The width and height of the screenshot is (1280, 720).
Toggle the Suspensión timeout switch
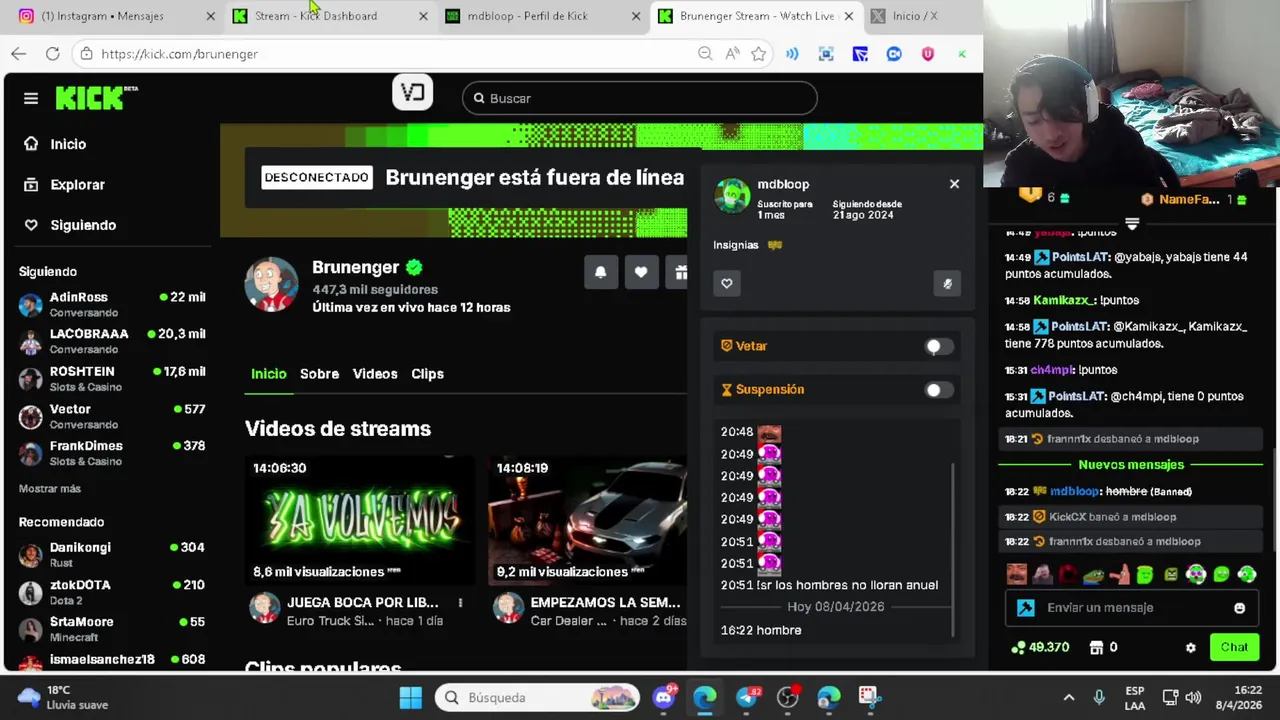[938, 390]
